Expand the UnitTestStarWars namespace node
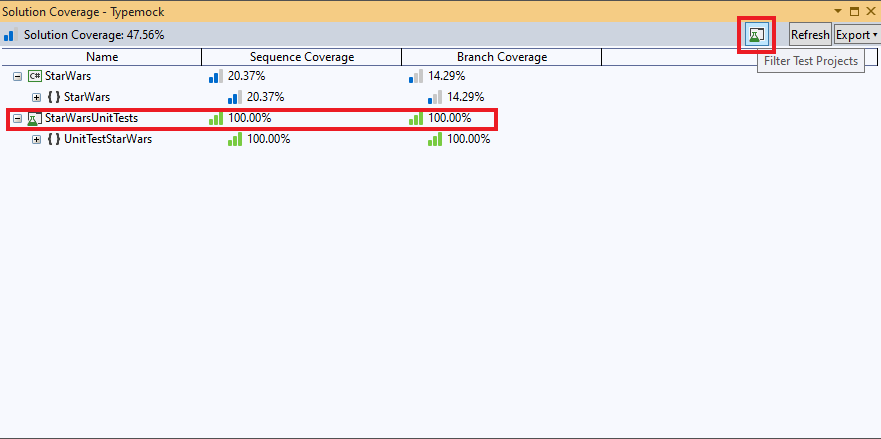This screenshot has width=881, height=439. [37, 139]
